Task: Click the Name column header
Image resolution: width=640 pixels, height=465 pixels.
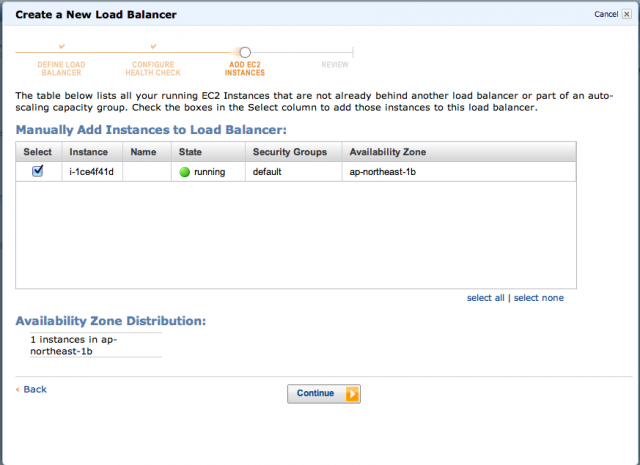Action: pyautogui.click(x=143, y=152)
